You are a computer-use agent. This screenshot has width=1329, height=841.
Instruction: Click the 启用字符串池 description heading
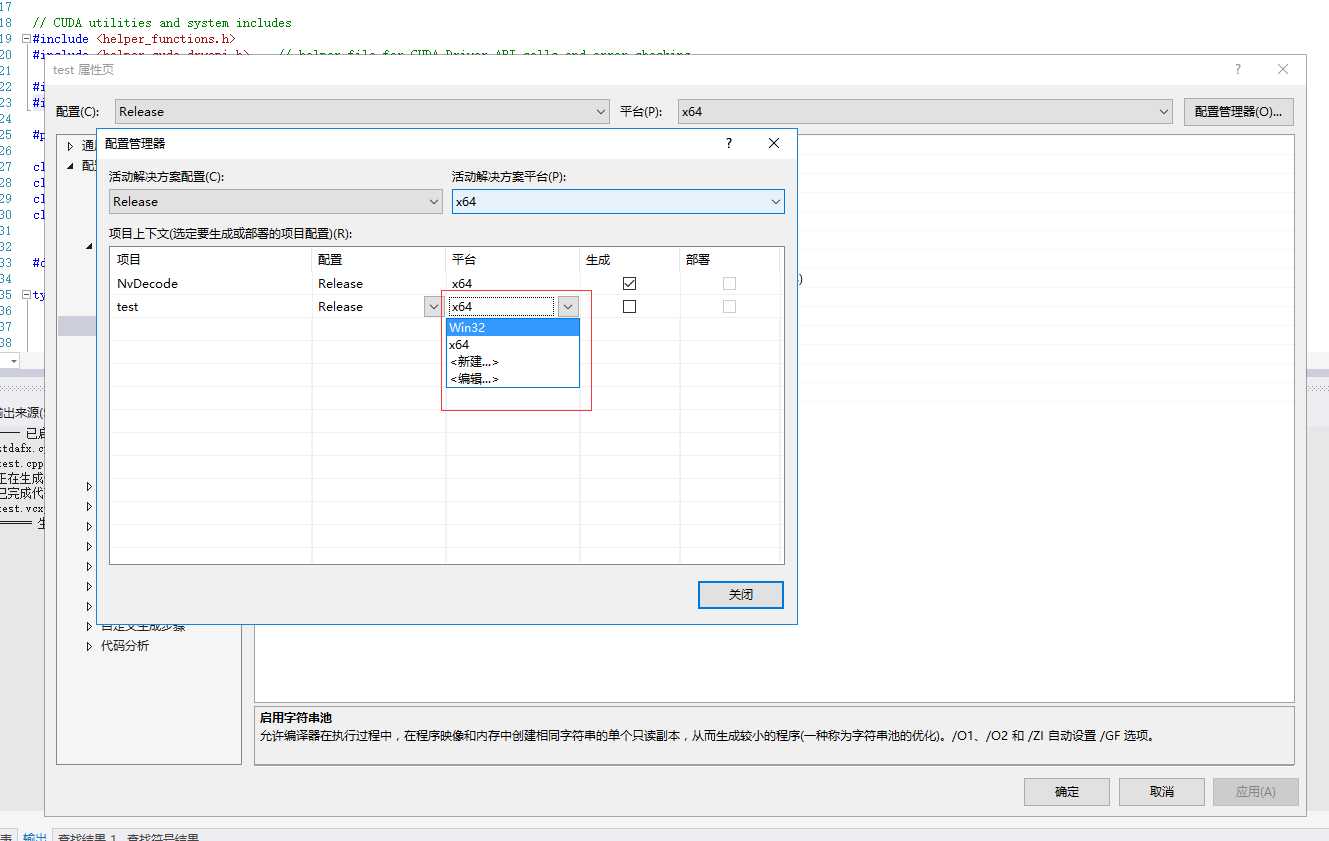point(295,717)
